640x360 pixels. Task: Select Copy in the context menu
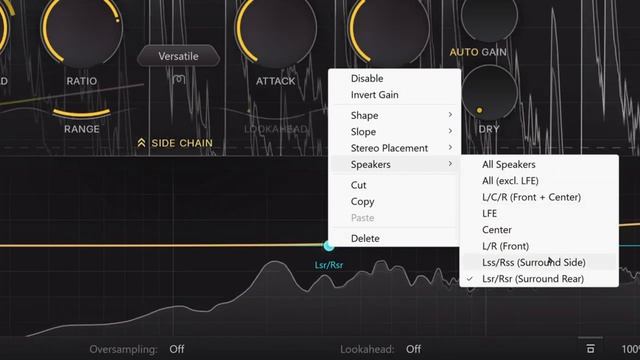click(x=394, y=202)
